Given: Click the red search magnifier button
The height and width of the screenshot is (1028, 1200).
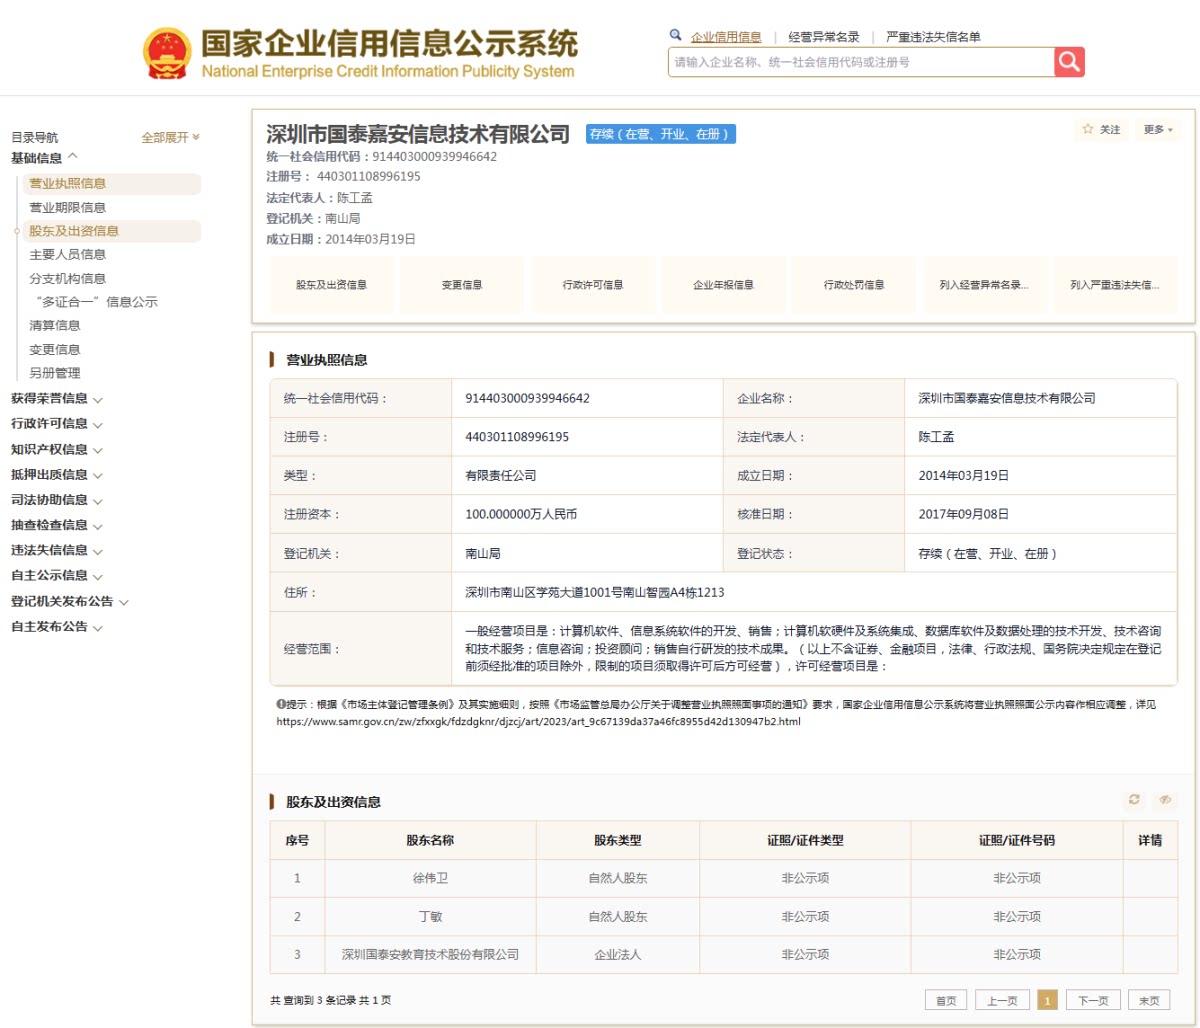Looking at the screenshot, I should click(x=1069, y=62).
